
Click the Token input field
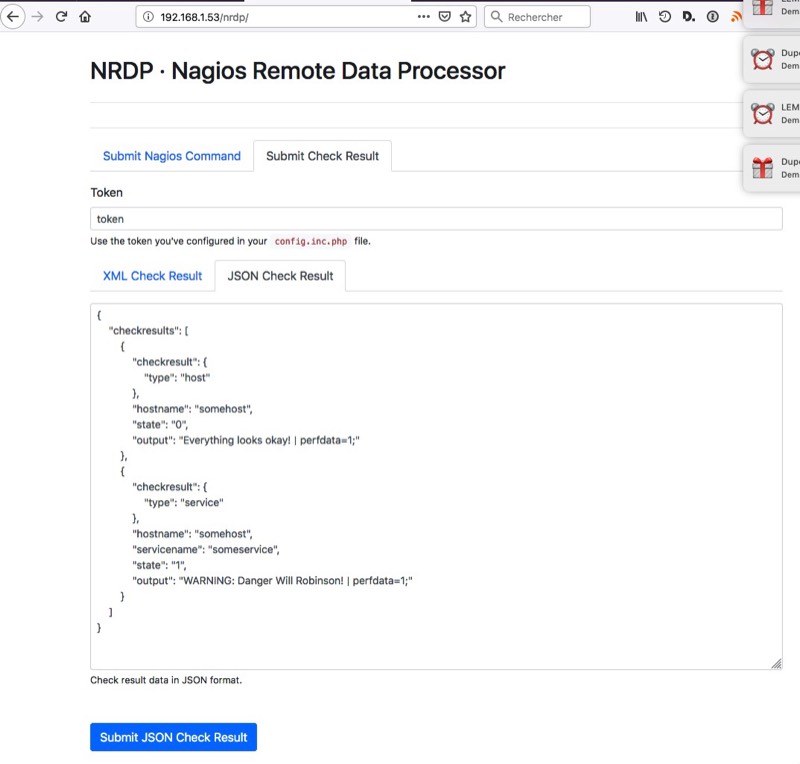click(435, 219)
